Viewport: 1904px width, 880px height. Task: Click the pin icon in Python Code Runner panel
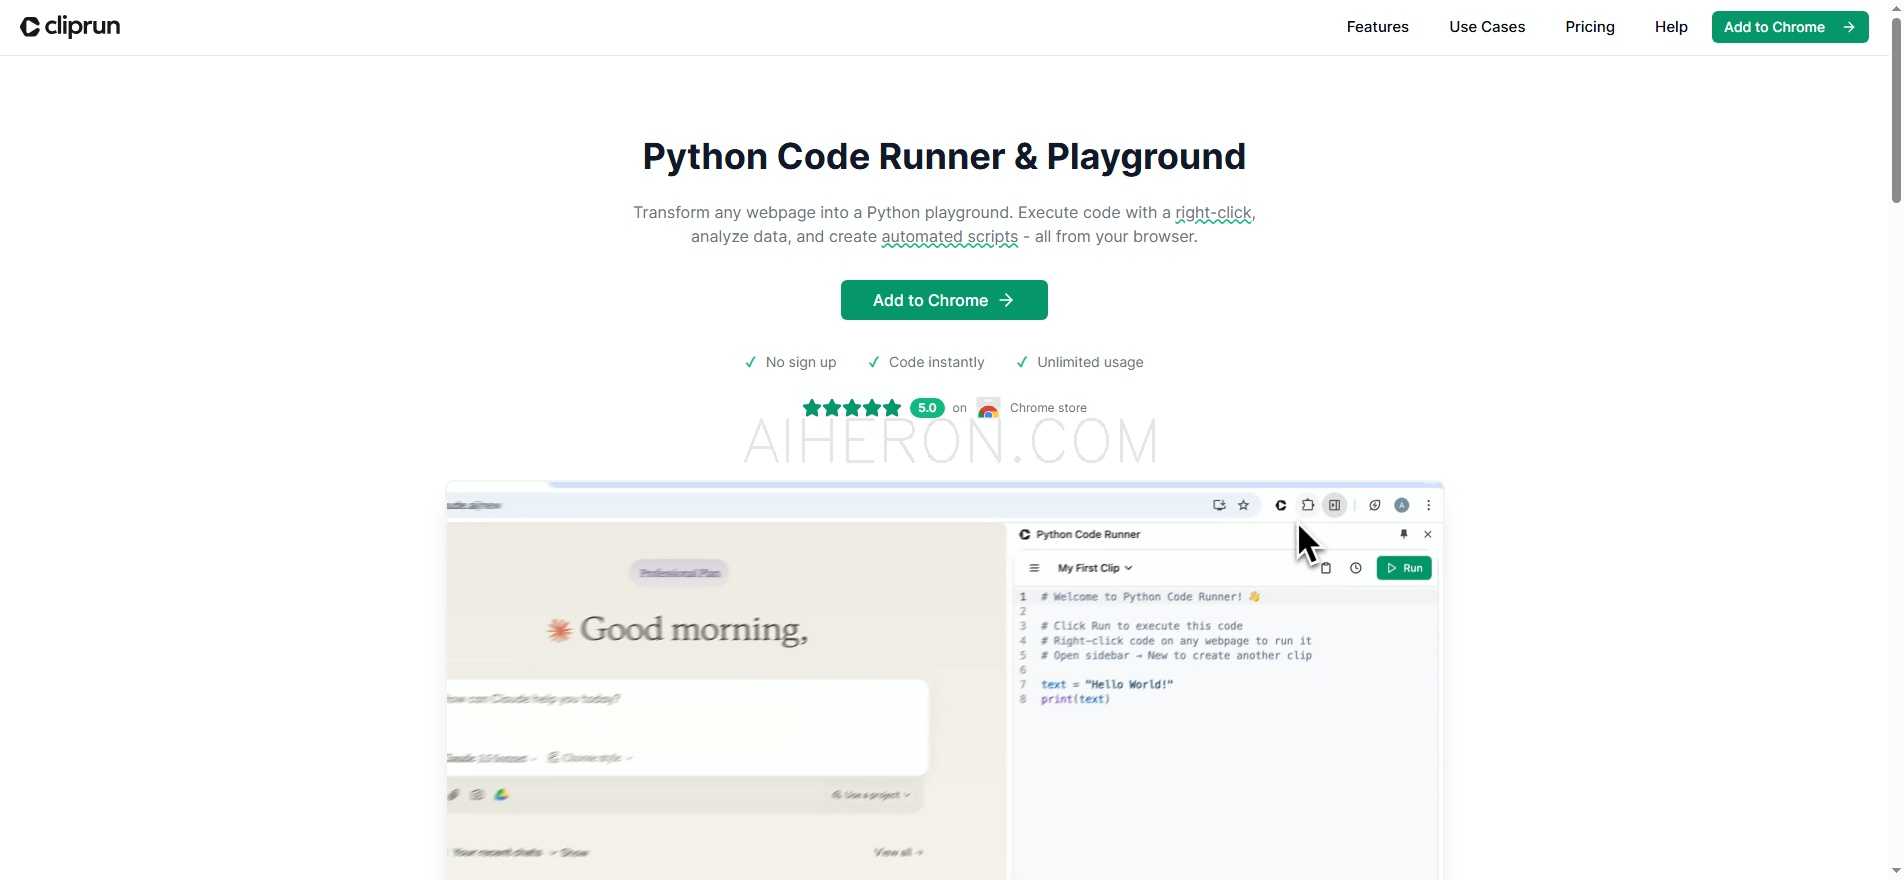point(1404,535)
